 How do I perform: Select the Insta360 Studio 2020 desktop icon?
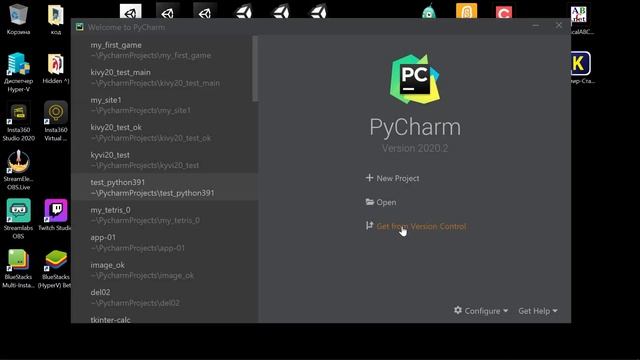(18, 121)
